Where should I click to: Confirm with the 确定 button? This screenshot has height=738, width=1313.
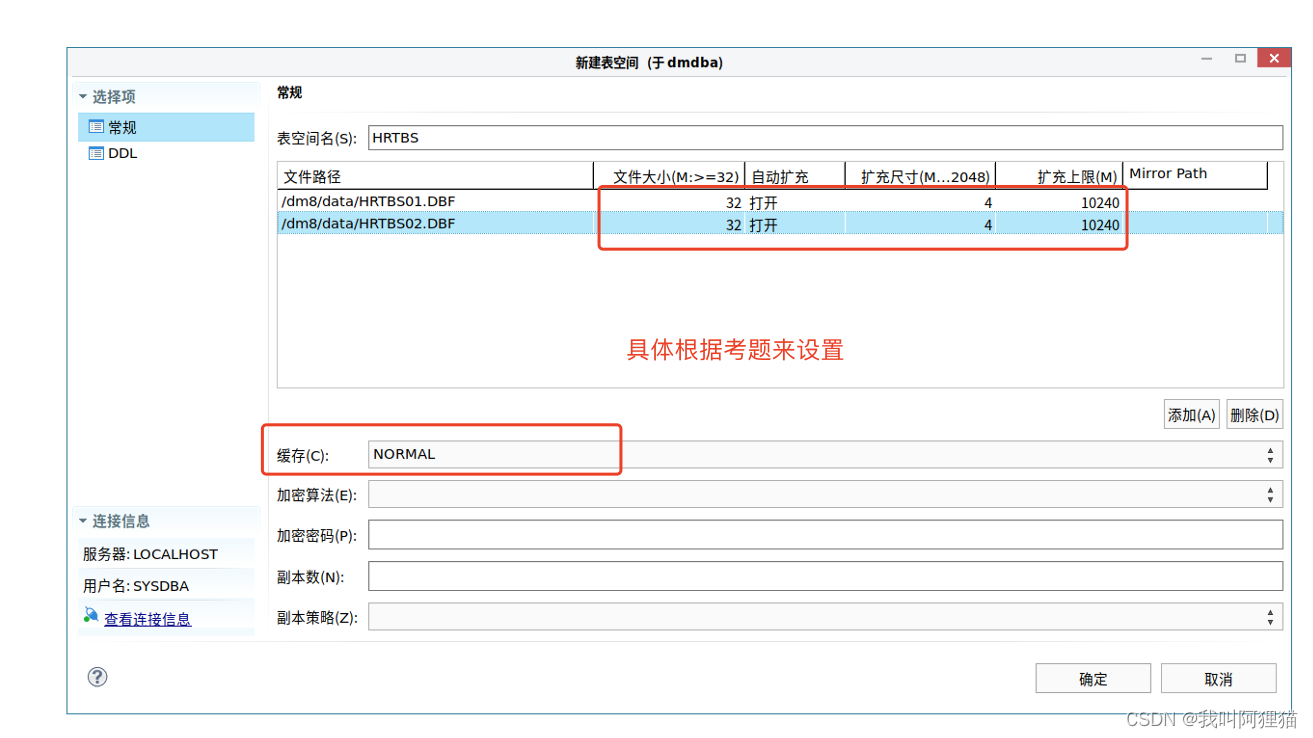tap(1093, 679)
